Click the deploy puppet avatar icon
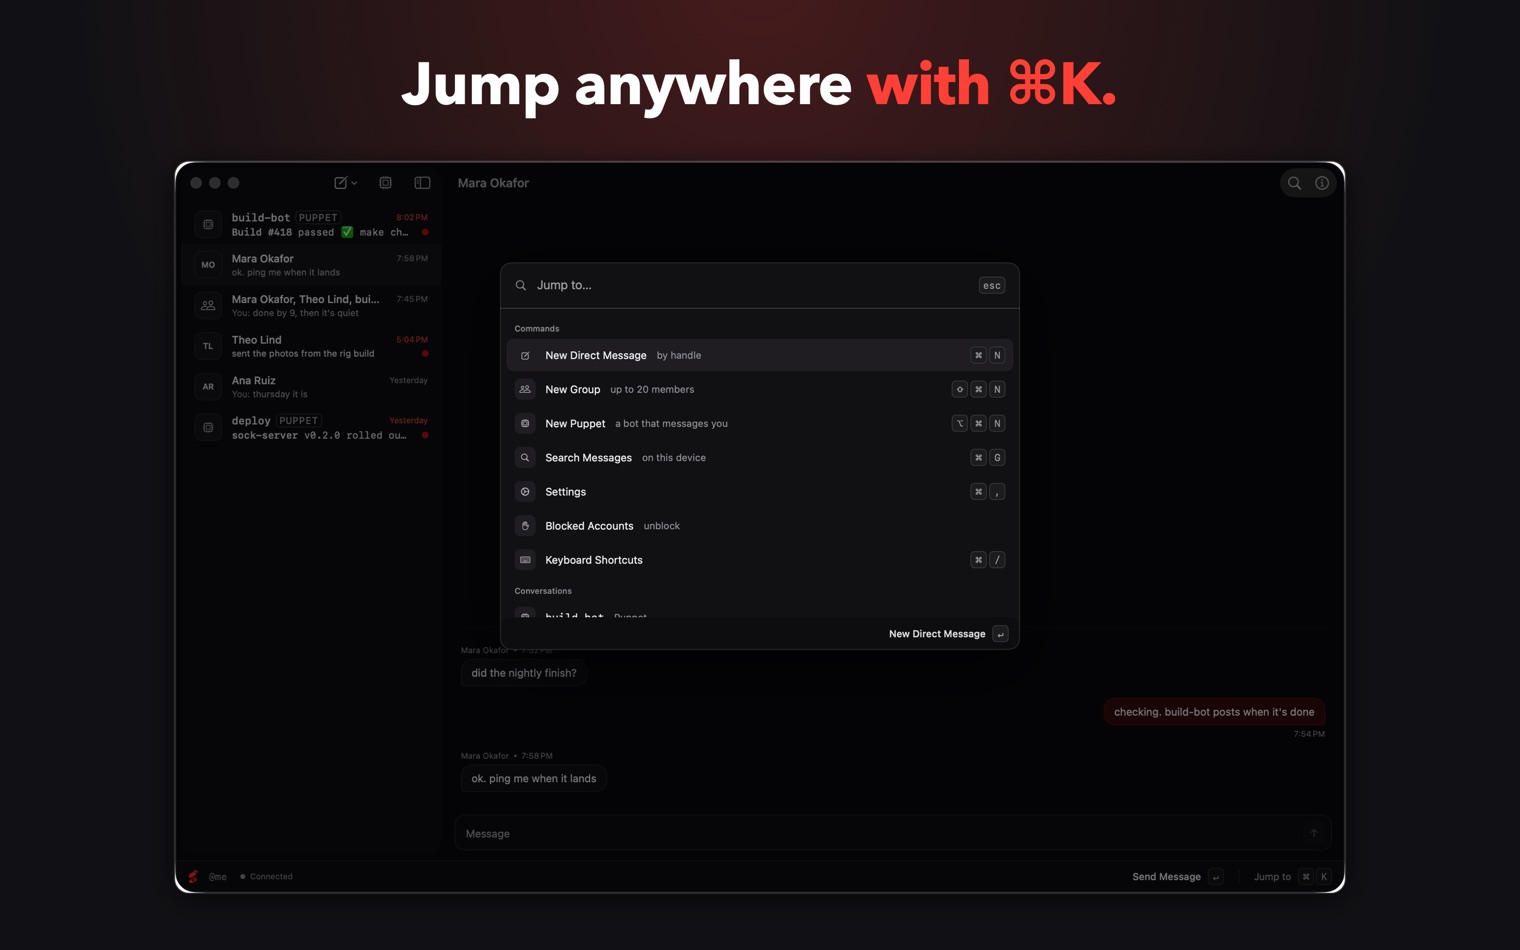 coord(208,427)
